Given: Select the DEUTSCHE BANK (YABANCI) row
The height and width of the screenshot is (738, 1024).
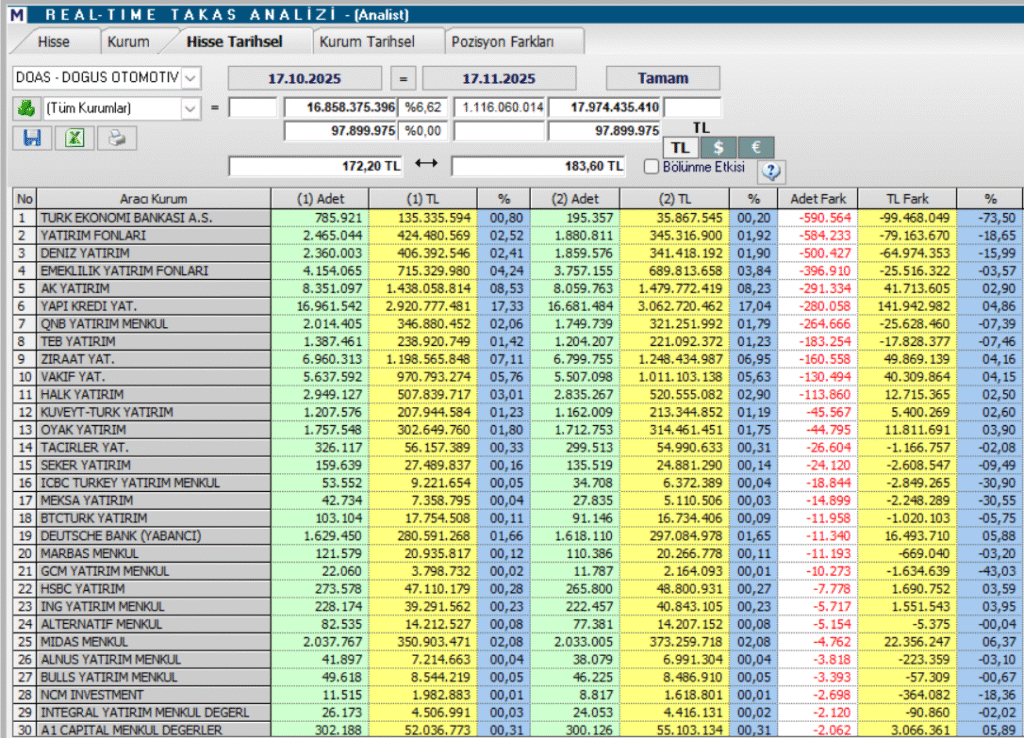Looking at the screenshot, I should coord(517,535).
